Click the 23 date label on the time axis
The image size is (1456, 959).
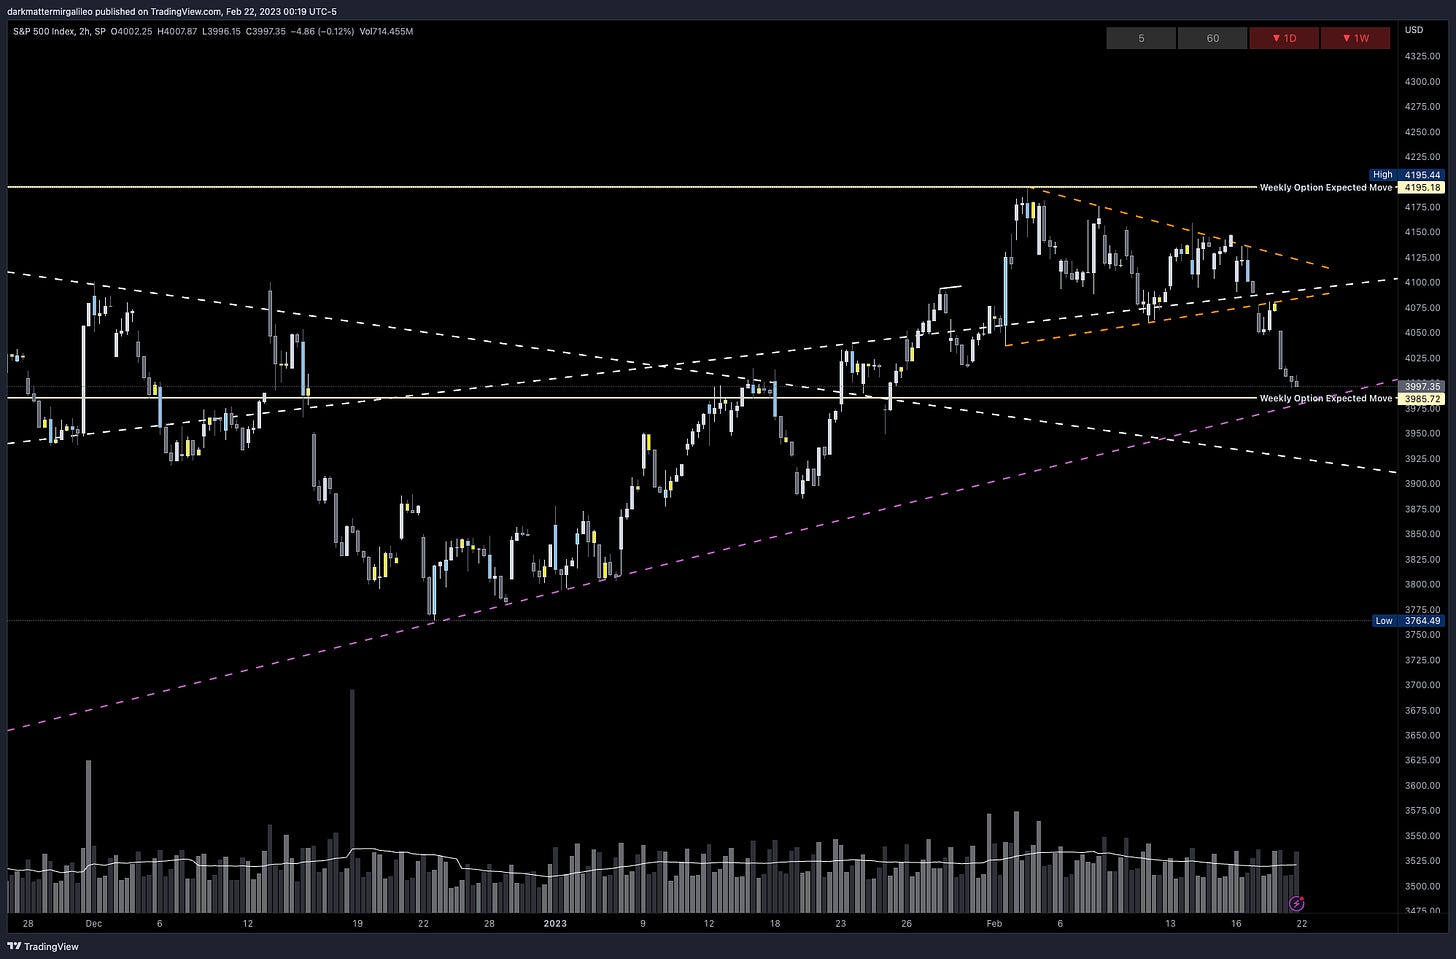(841, 924)
